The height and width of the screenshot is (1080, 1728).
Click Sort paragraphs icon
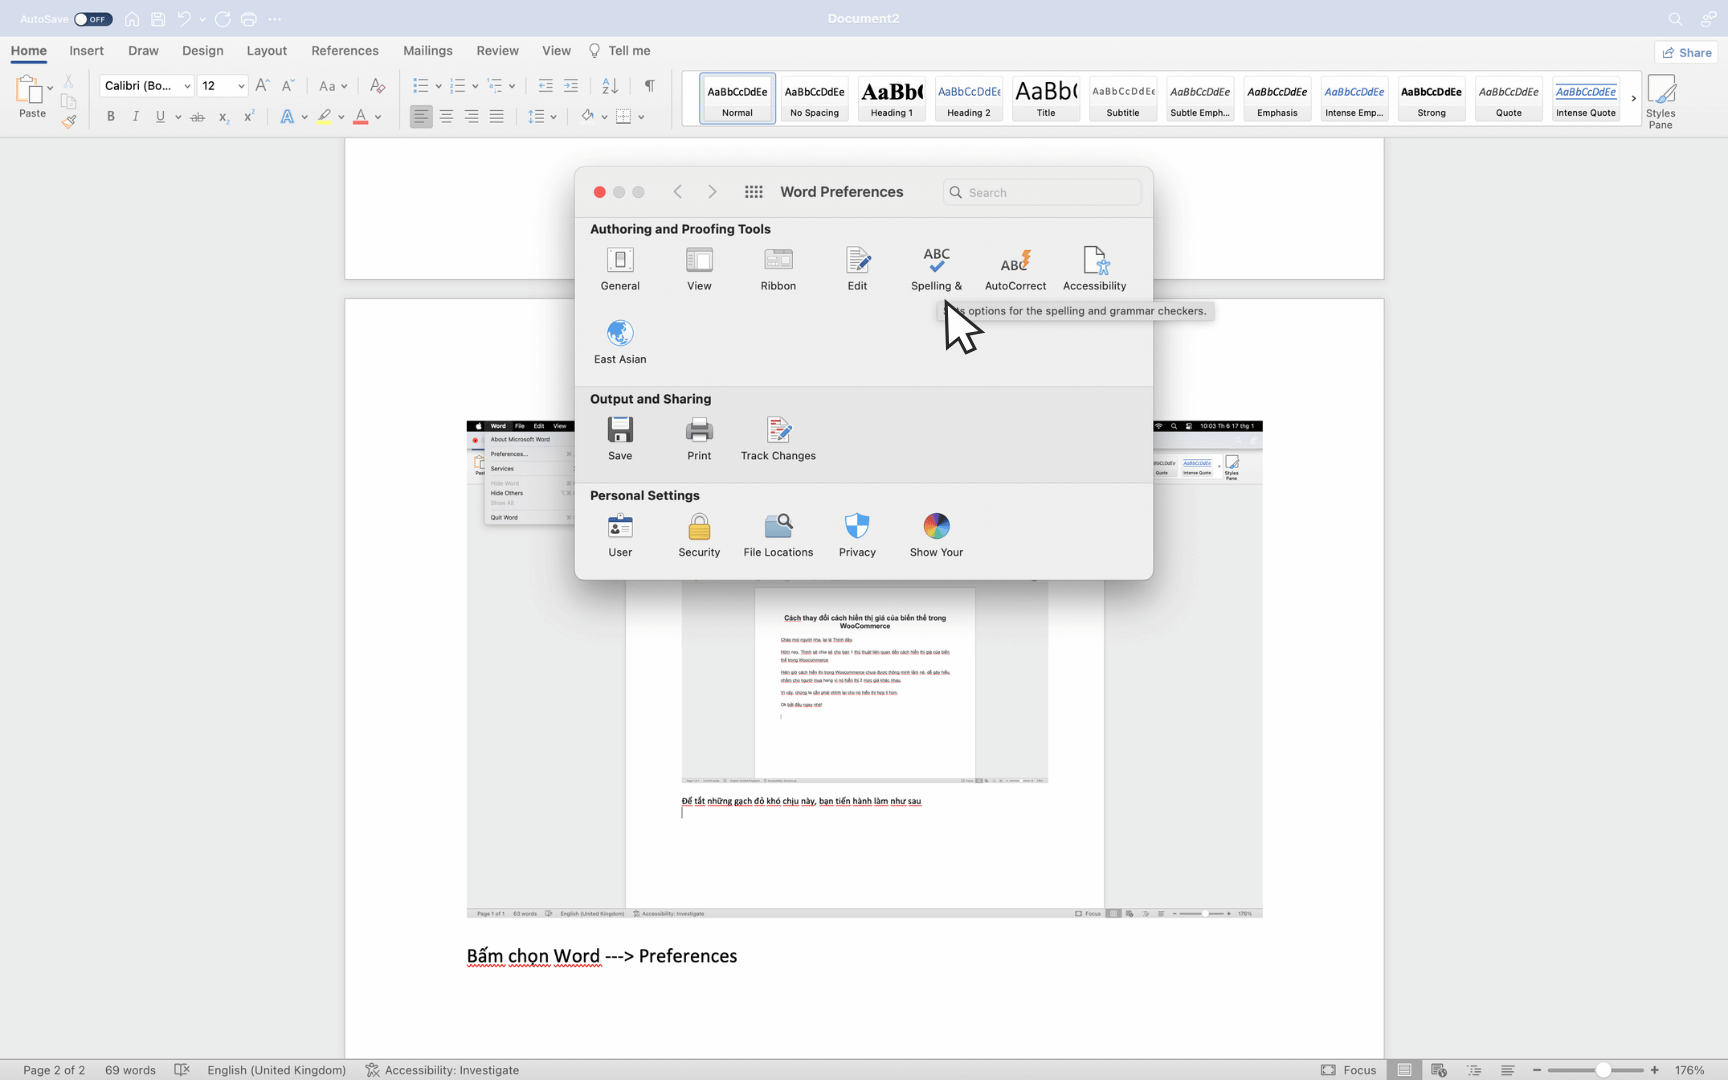(610, 86)
